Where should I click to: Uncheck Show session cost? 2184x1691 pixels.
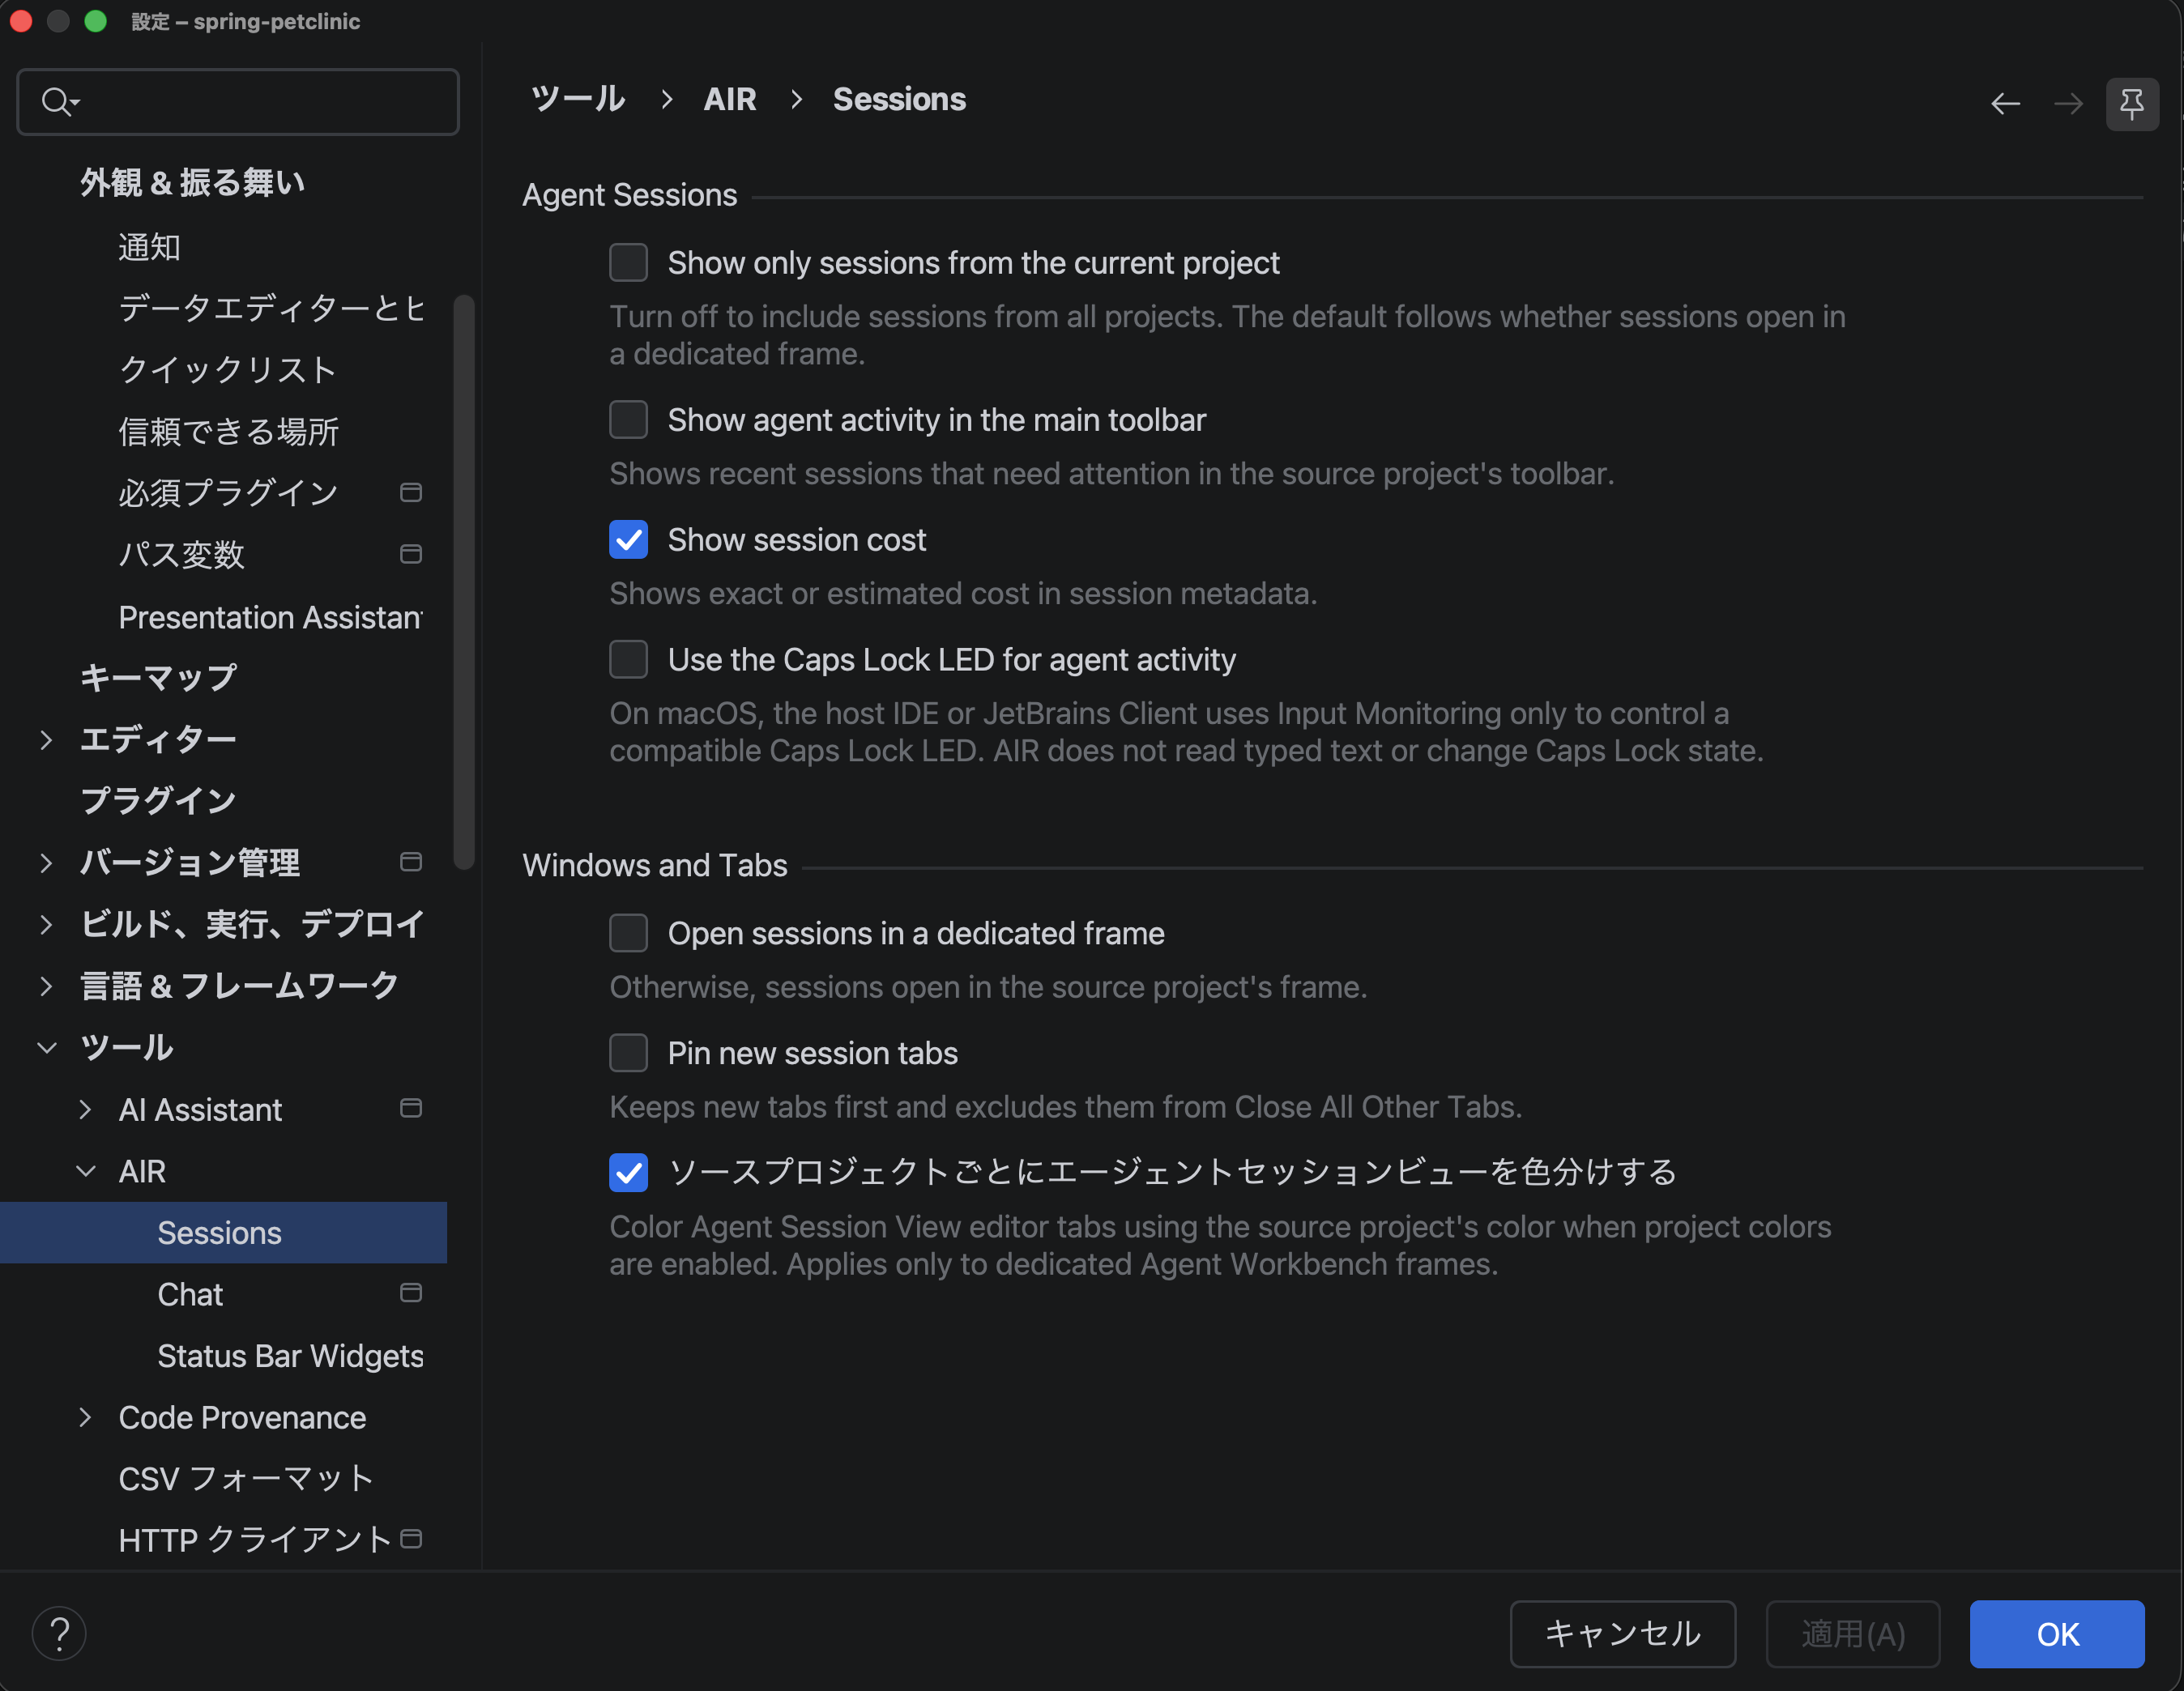click(628, 540)
